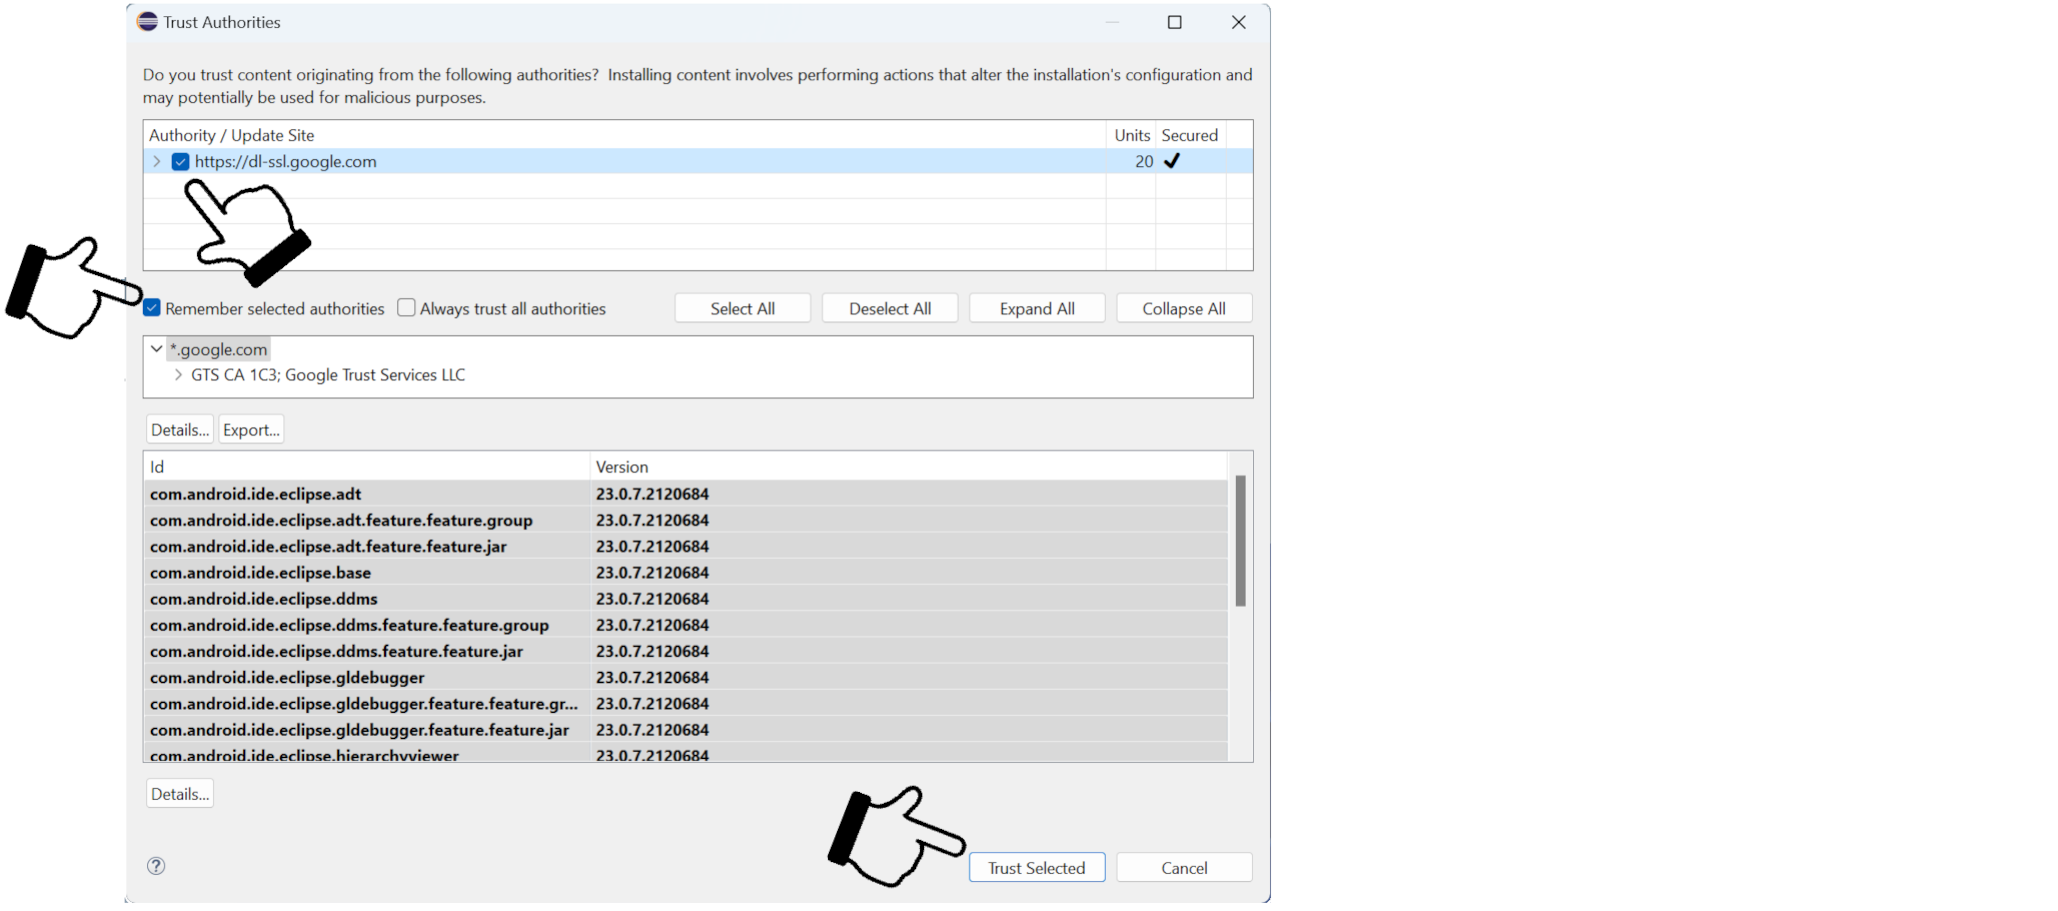Enable Always trust all authorities
Screen dimensions: 2058x911
406,308
